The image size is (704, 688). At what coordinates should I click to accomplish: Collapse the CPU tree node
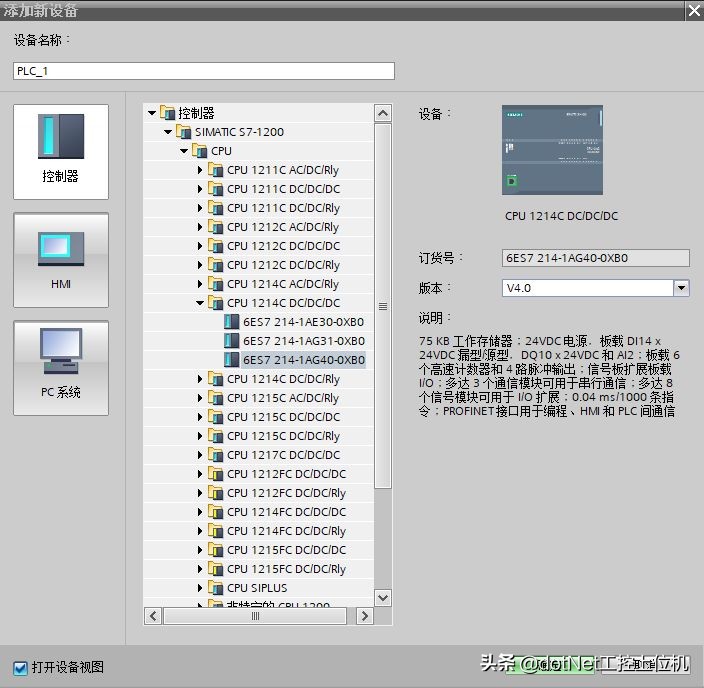(184, 151)
